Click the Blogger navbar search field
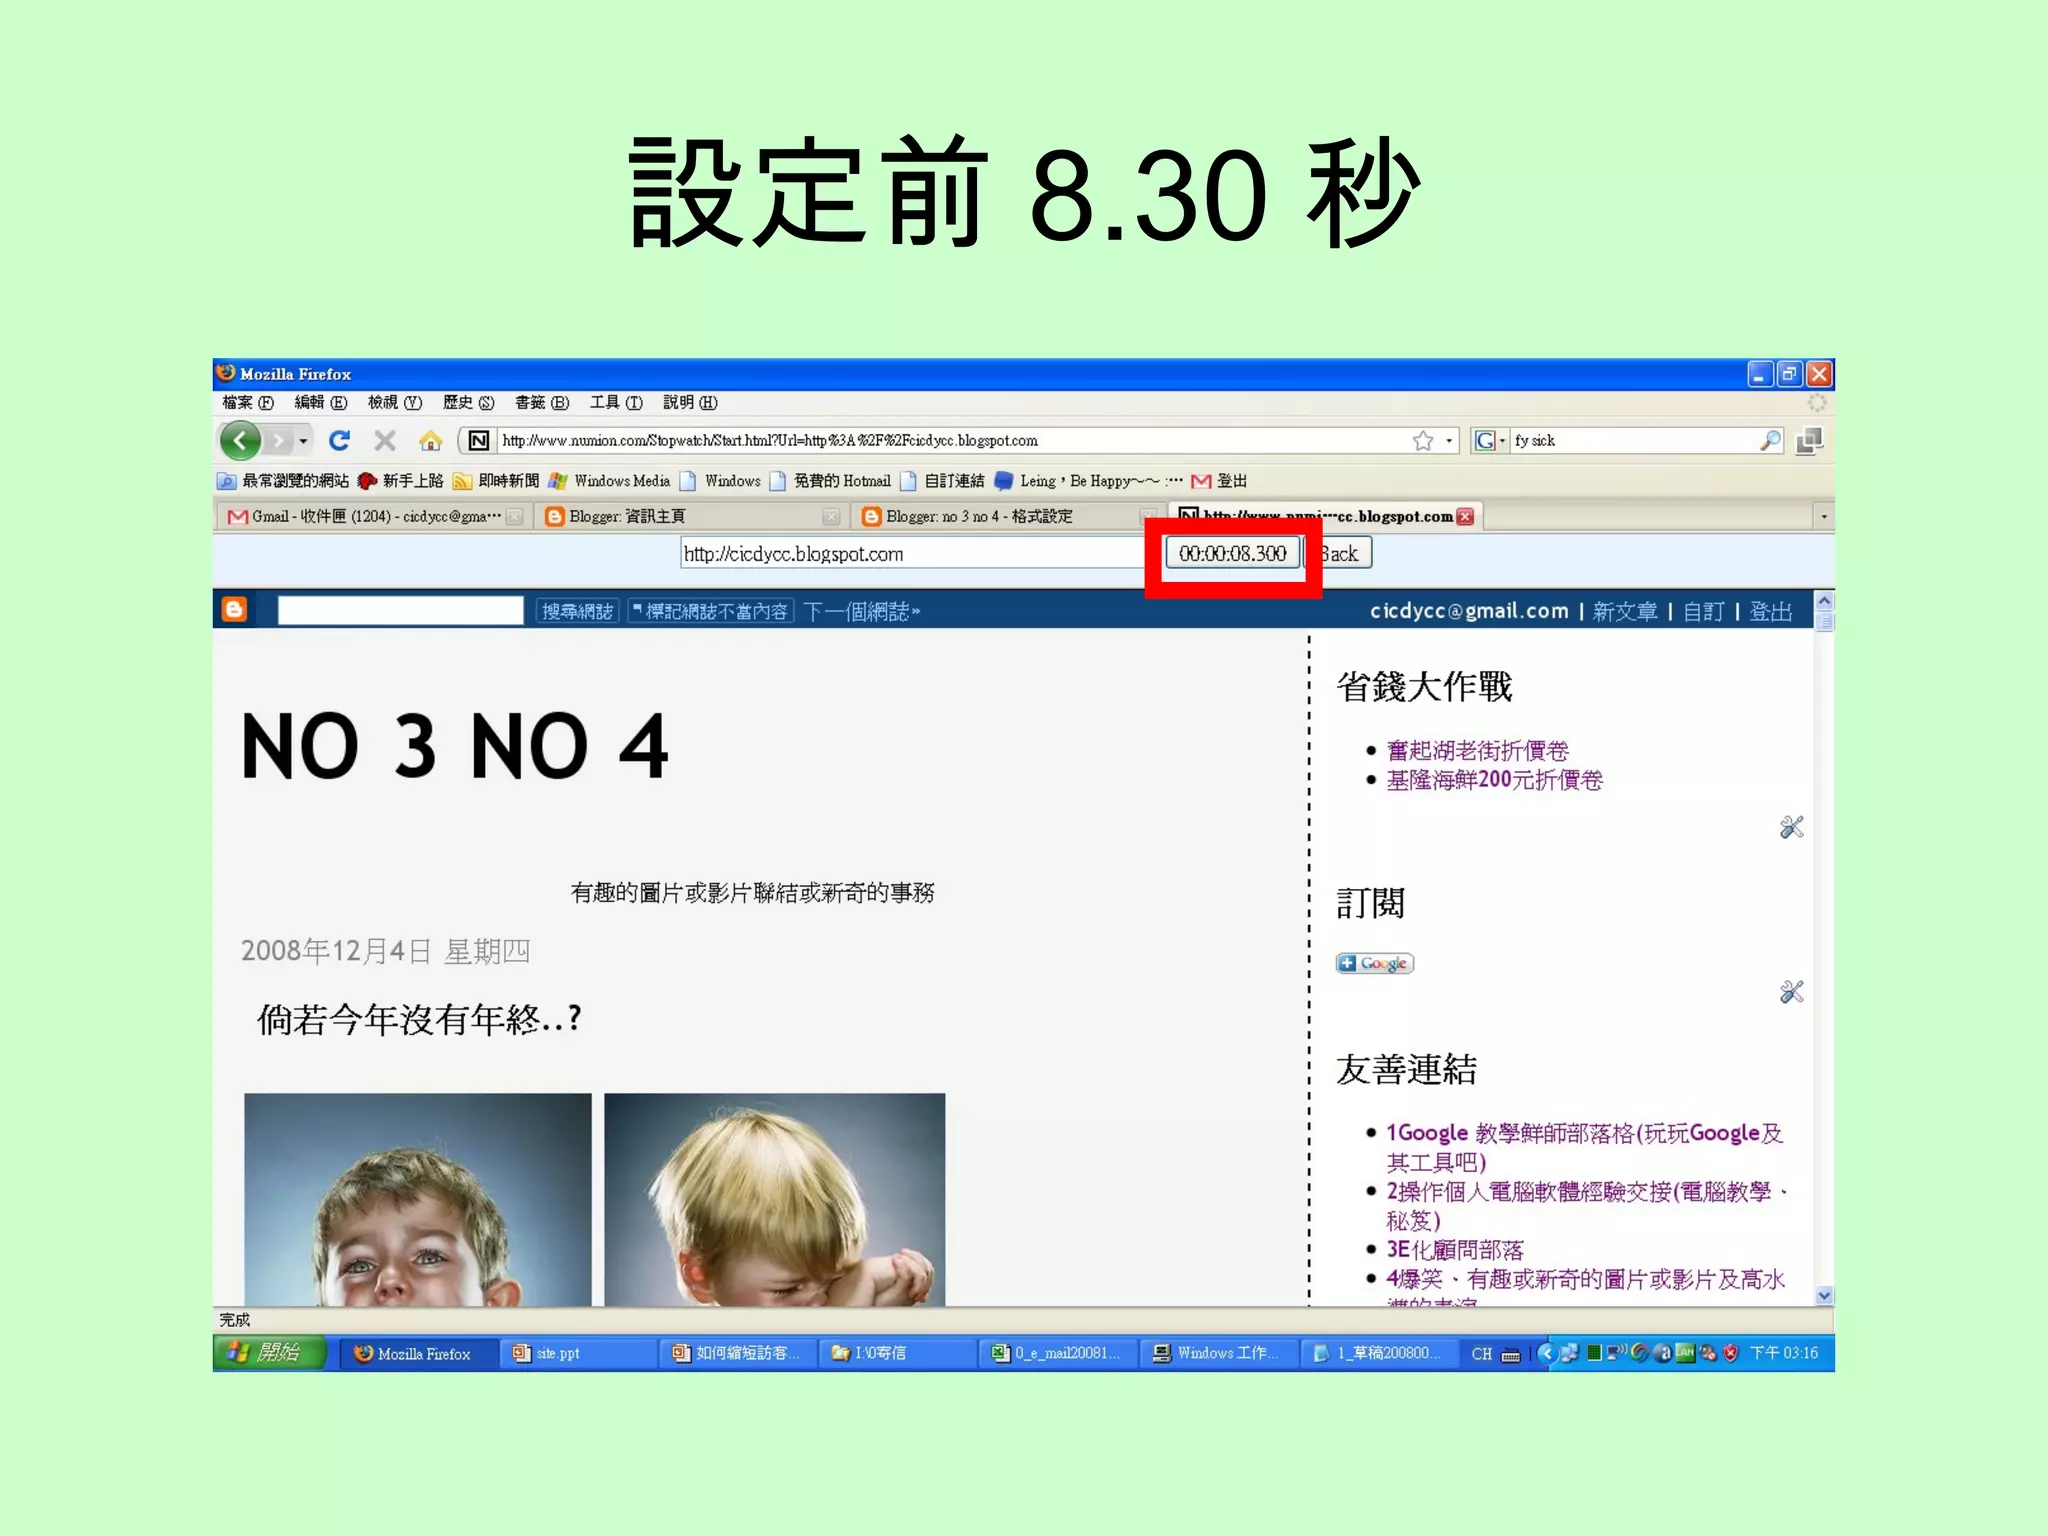The image size is (2048, 1536). coord(400,610)
